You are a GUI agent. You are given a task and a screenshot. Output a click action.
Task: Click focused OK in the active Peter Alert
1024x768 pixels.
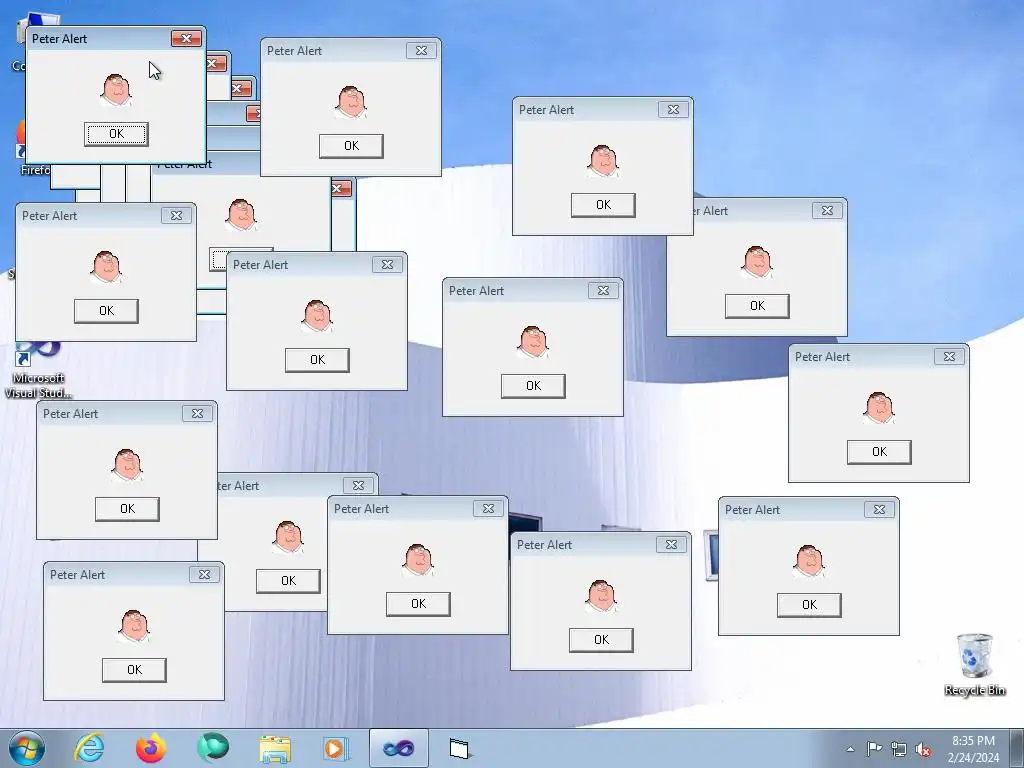[x=116, y=134]
